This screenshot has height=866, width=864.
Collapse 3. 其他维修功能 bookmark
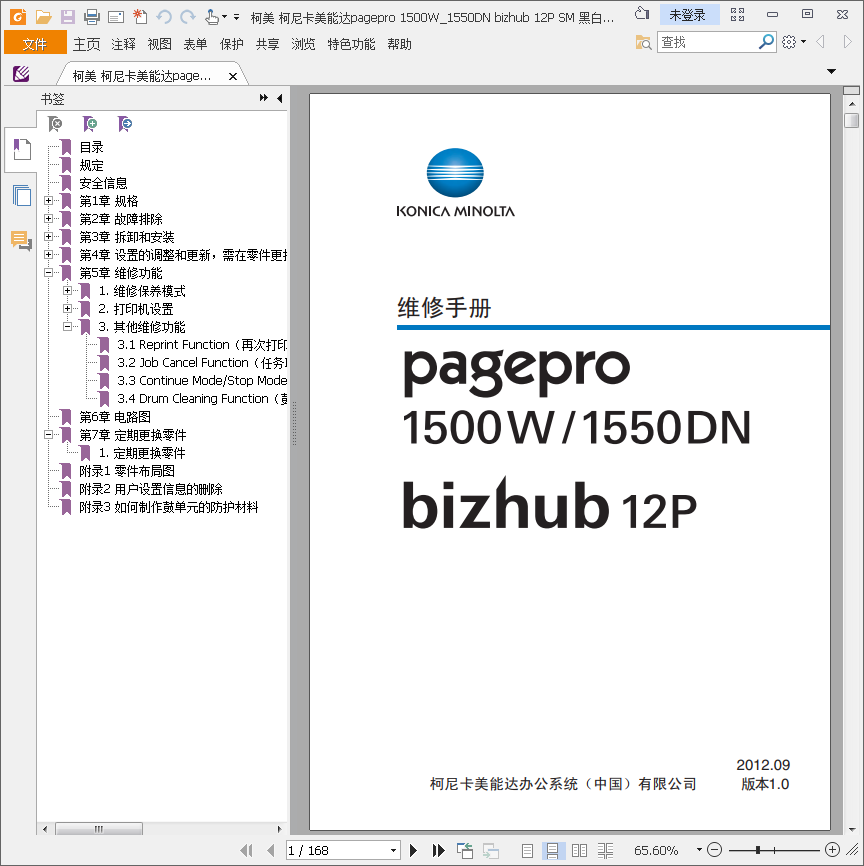click(67, 326)
